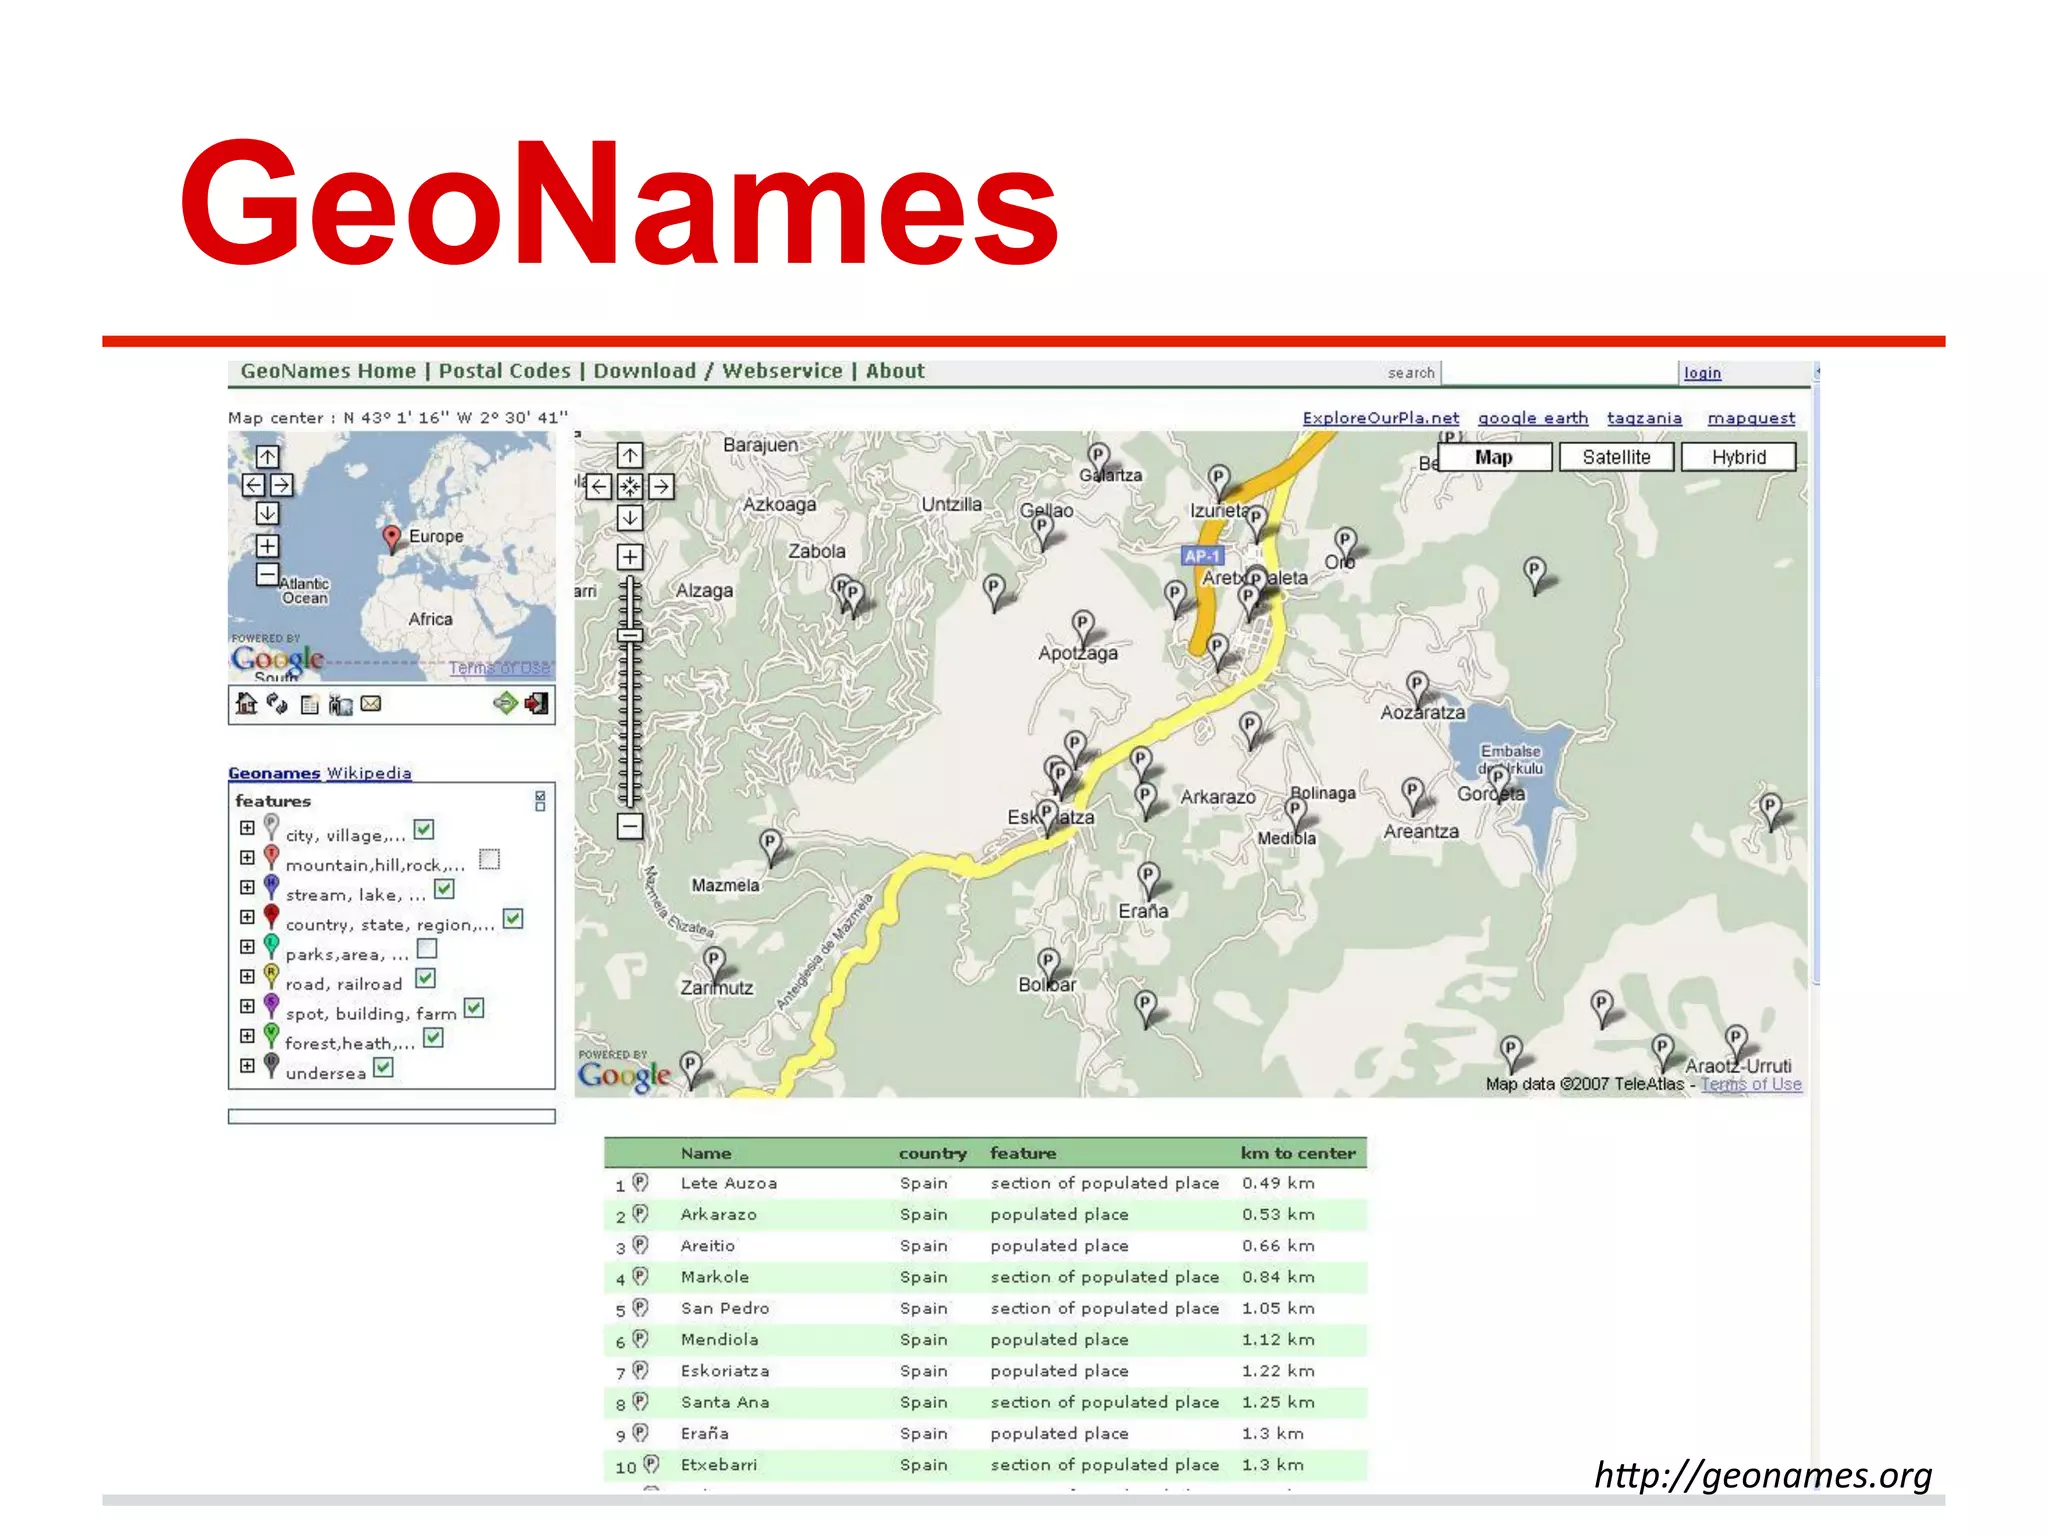Viewport: 2048px width, 1536px height.
Task: Pan overview mini-map left arrow
Action: point(254,485)
